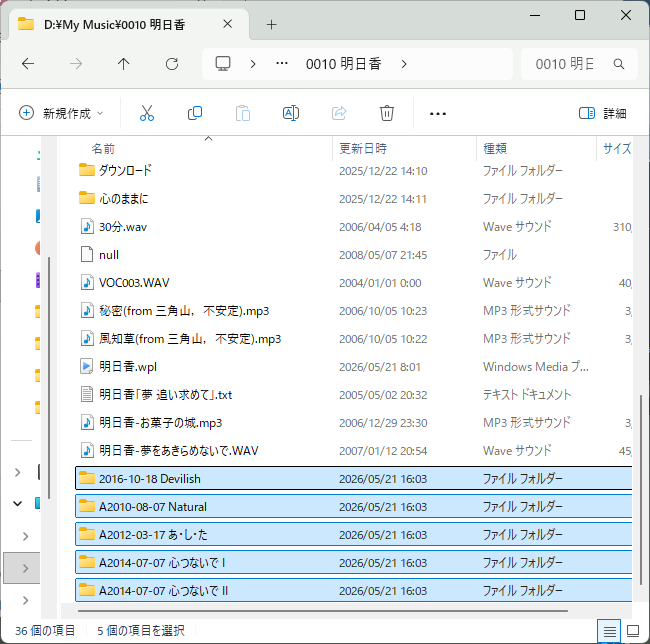The height and width of the screenshot is (644, 650).
Task: Show hidden path segments via address bar ellipsis
Action: point(282,63)
